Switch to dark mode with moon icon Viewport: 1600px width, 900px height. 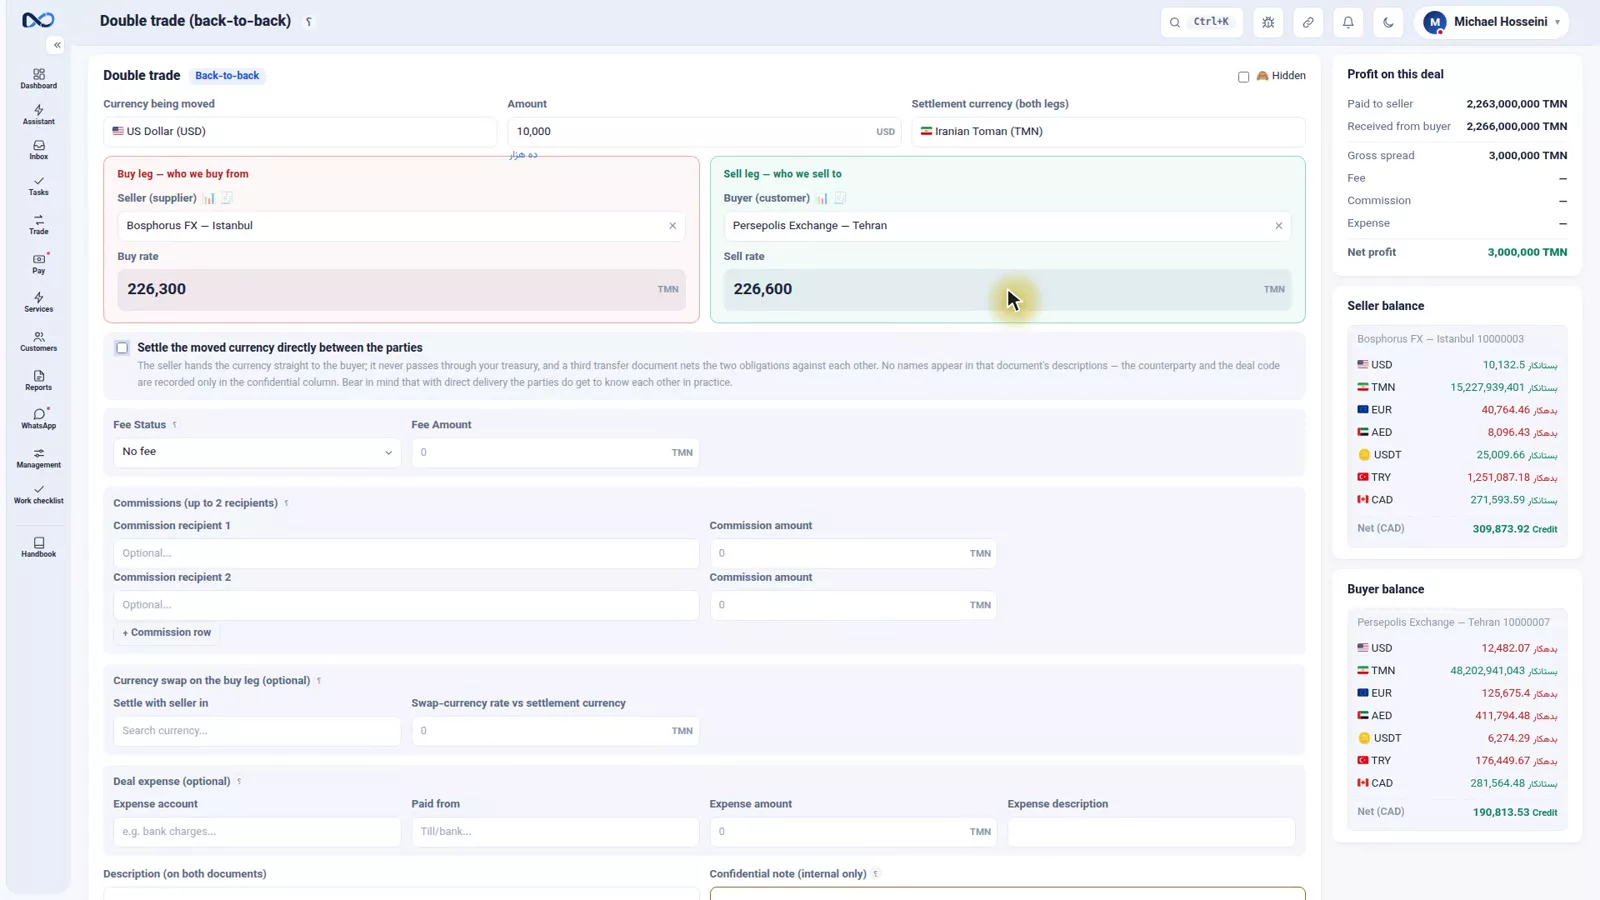pos(1388,22)
